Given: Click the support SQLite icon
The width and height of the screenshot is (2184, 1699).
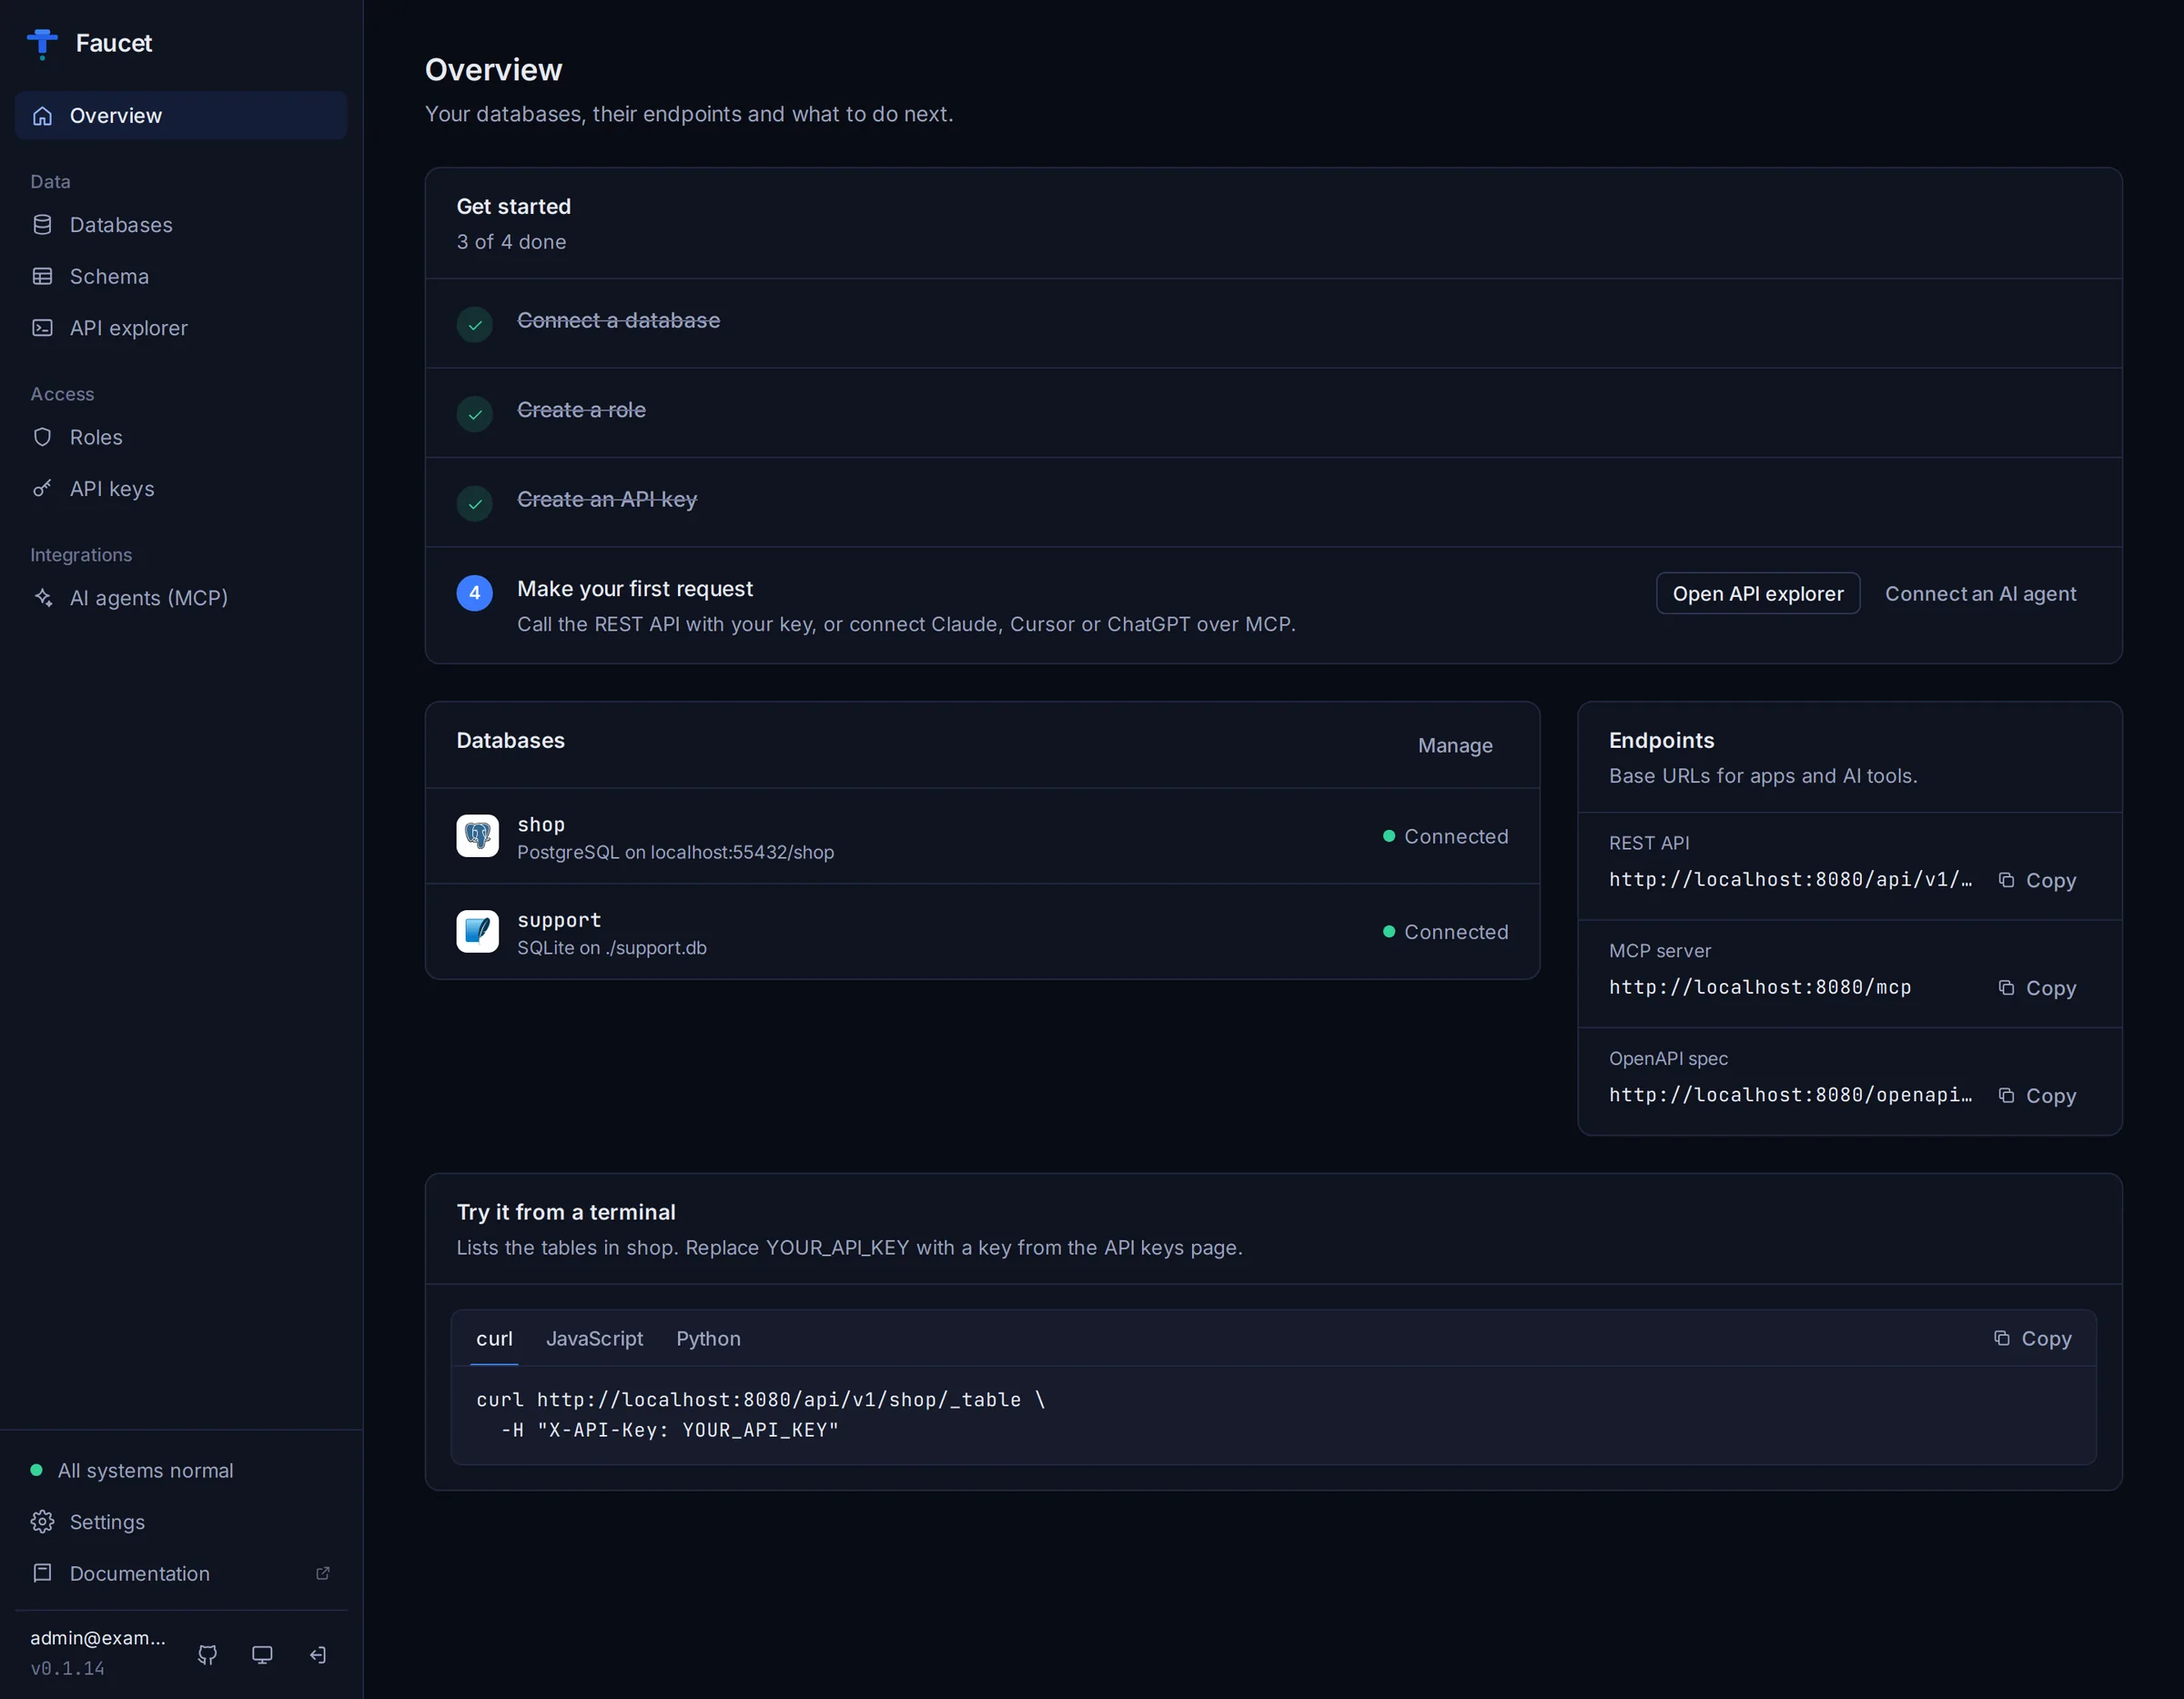Looking at the screenshot, I should pyautogui.click(x=477, y=931).
